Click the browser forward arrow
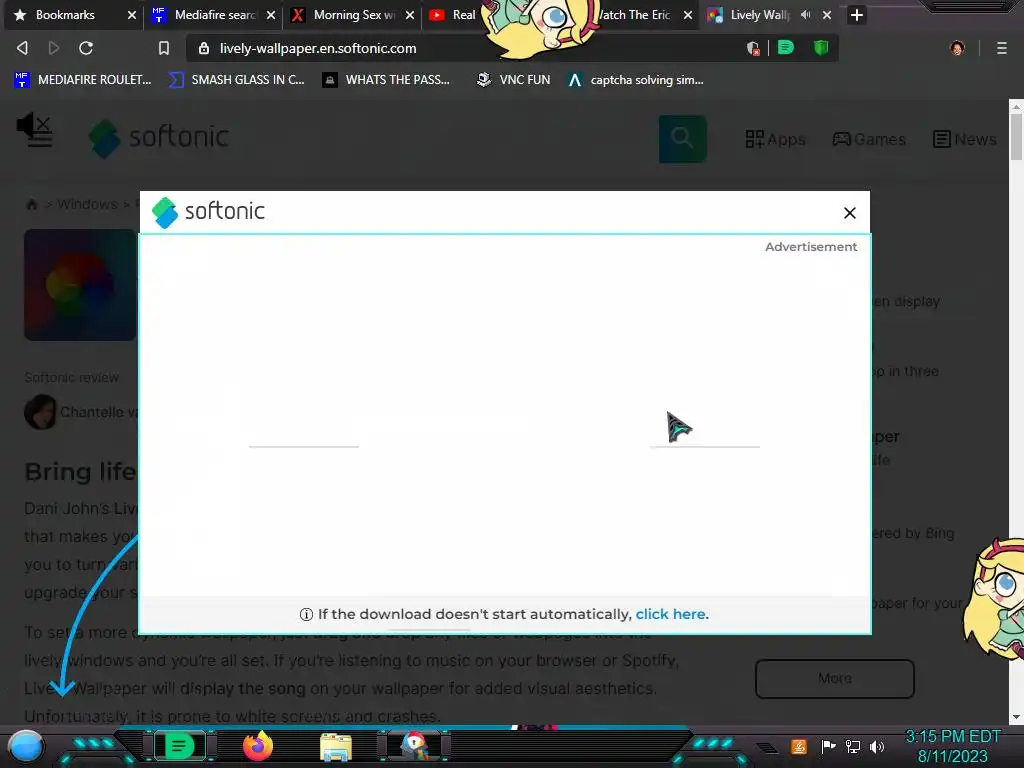 pos(54,48)
